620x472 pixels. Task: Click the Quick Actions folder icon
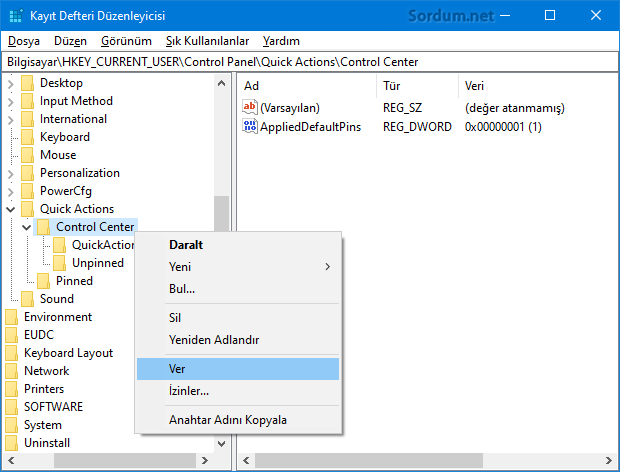[x=28, y=209]
